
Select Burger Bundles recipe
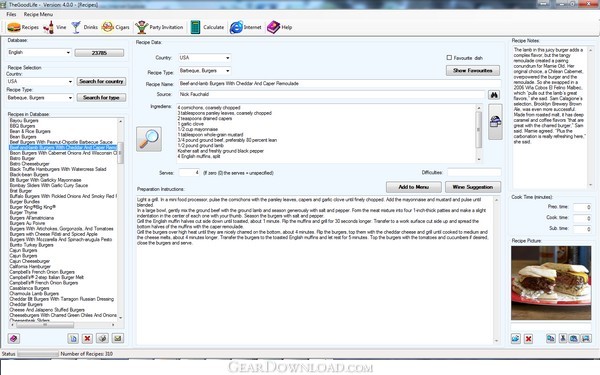coord(24,201)
